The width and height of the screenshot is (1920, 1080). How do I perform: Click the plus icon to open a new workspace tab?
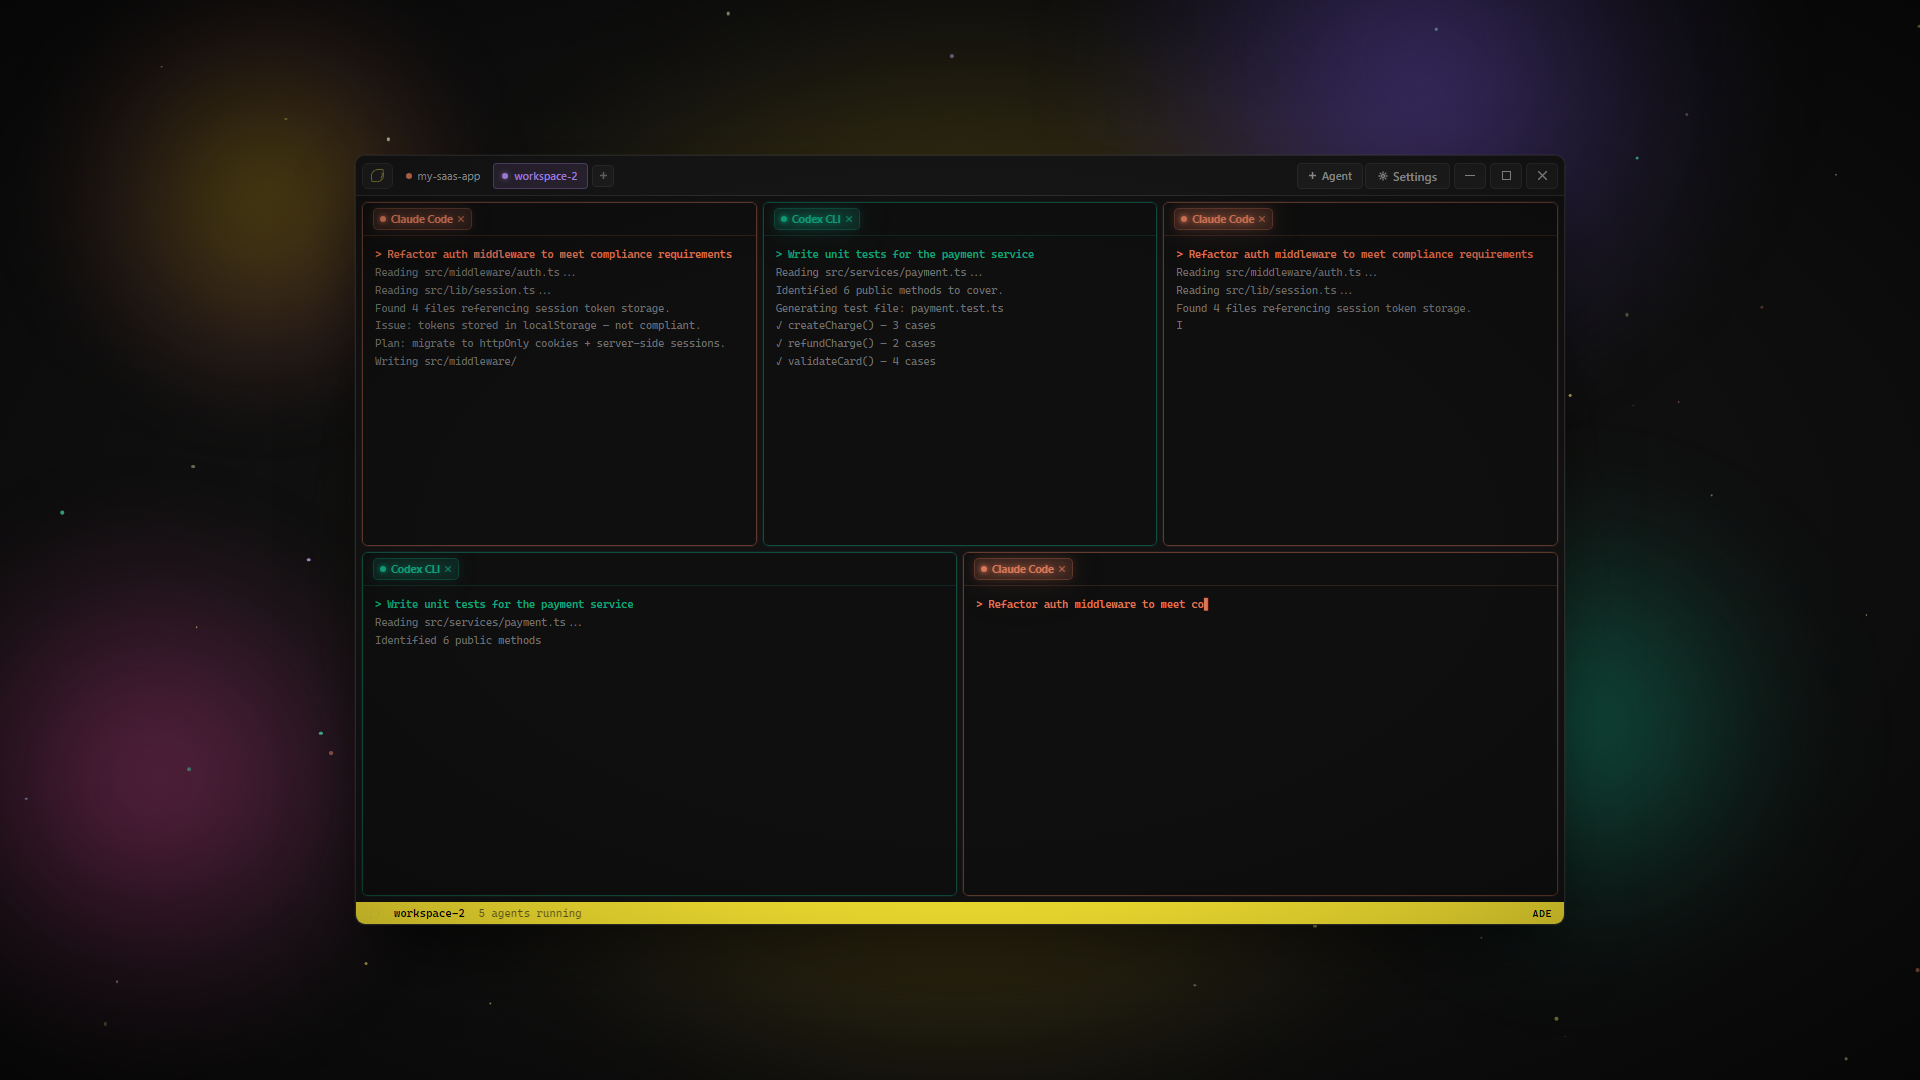(603, 175)
